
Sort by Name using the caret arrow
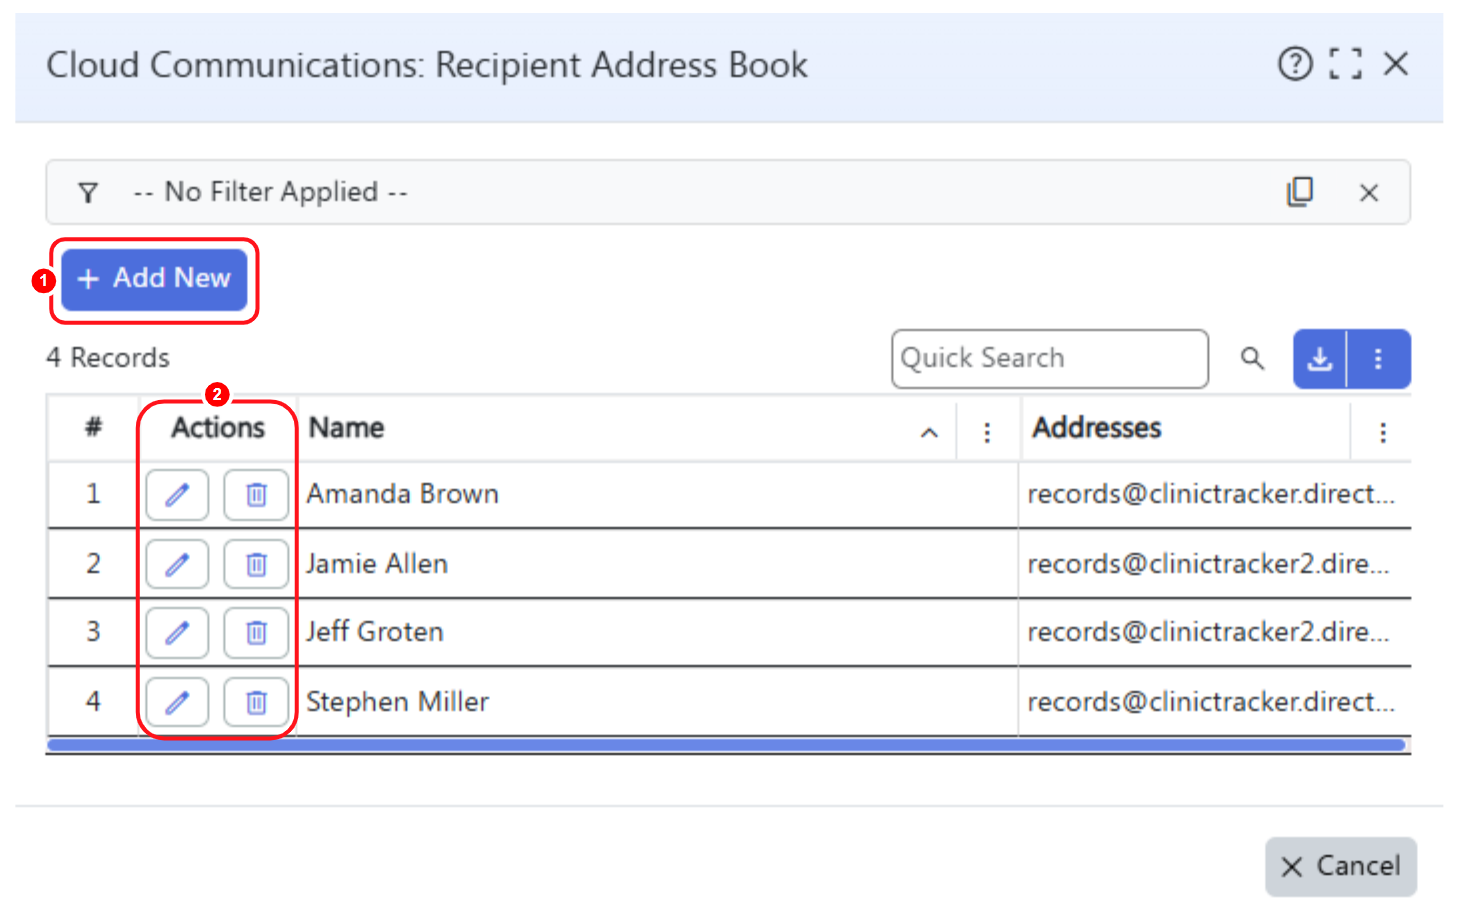tap(929, 432)
